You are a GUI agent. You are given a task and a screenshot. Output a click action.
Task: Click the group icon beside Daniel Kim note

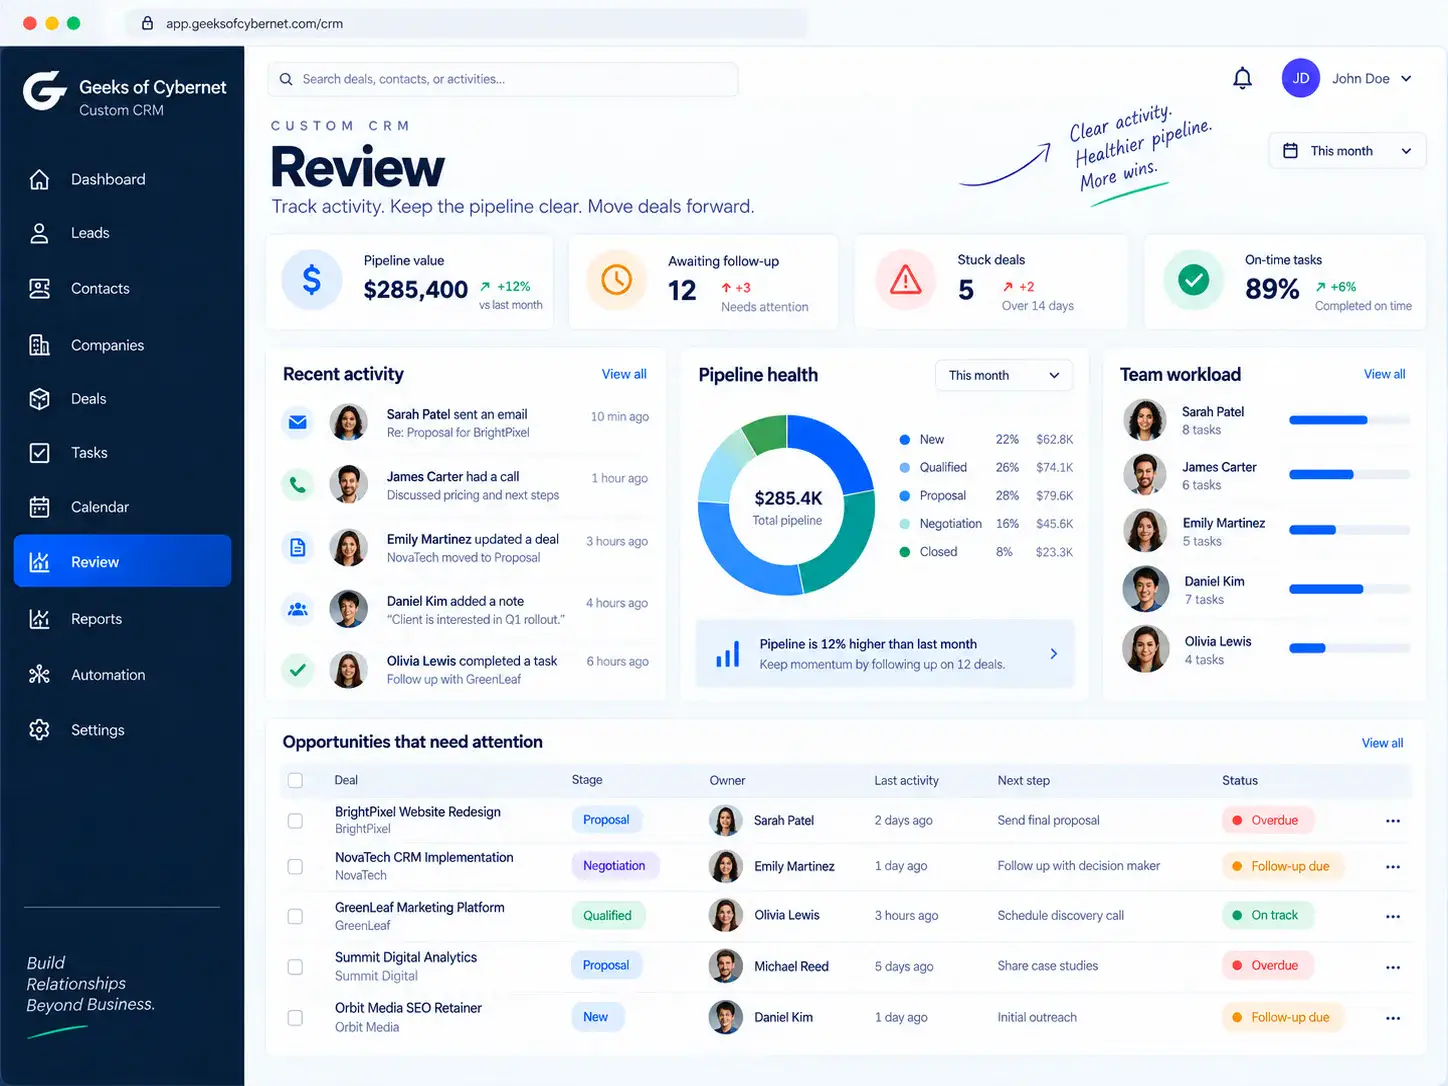[x=298, y=609]
